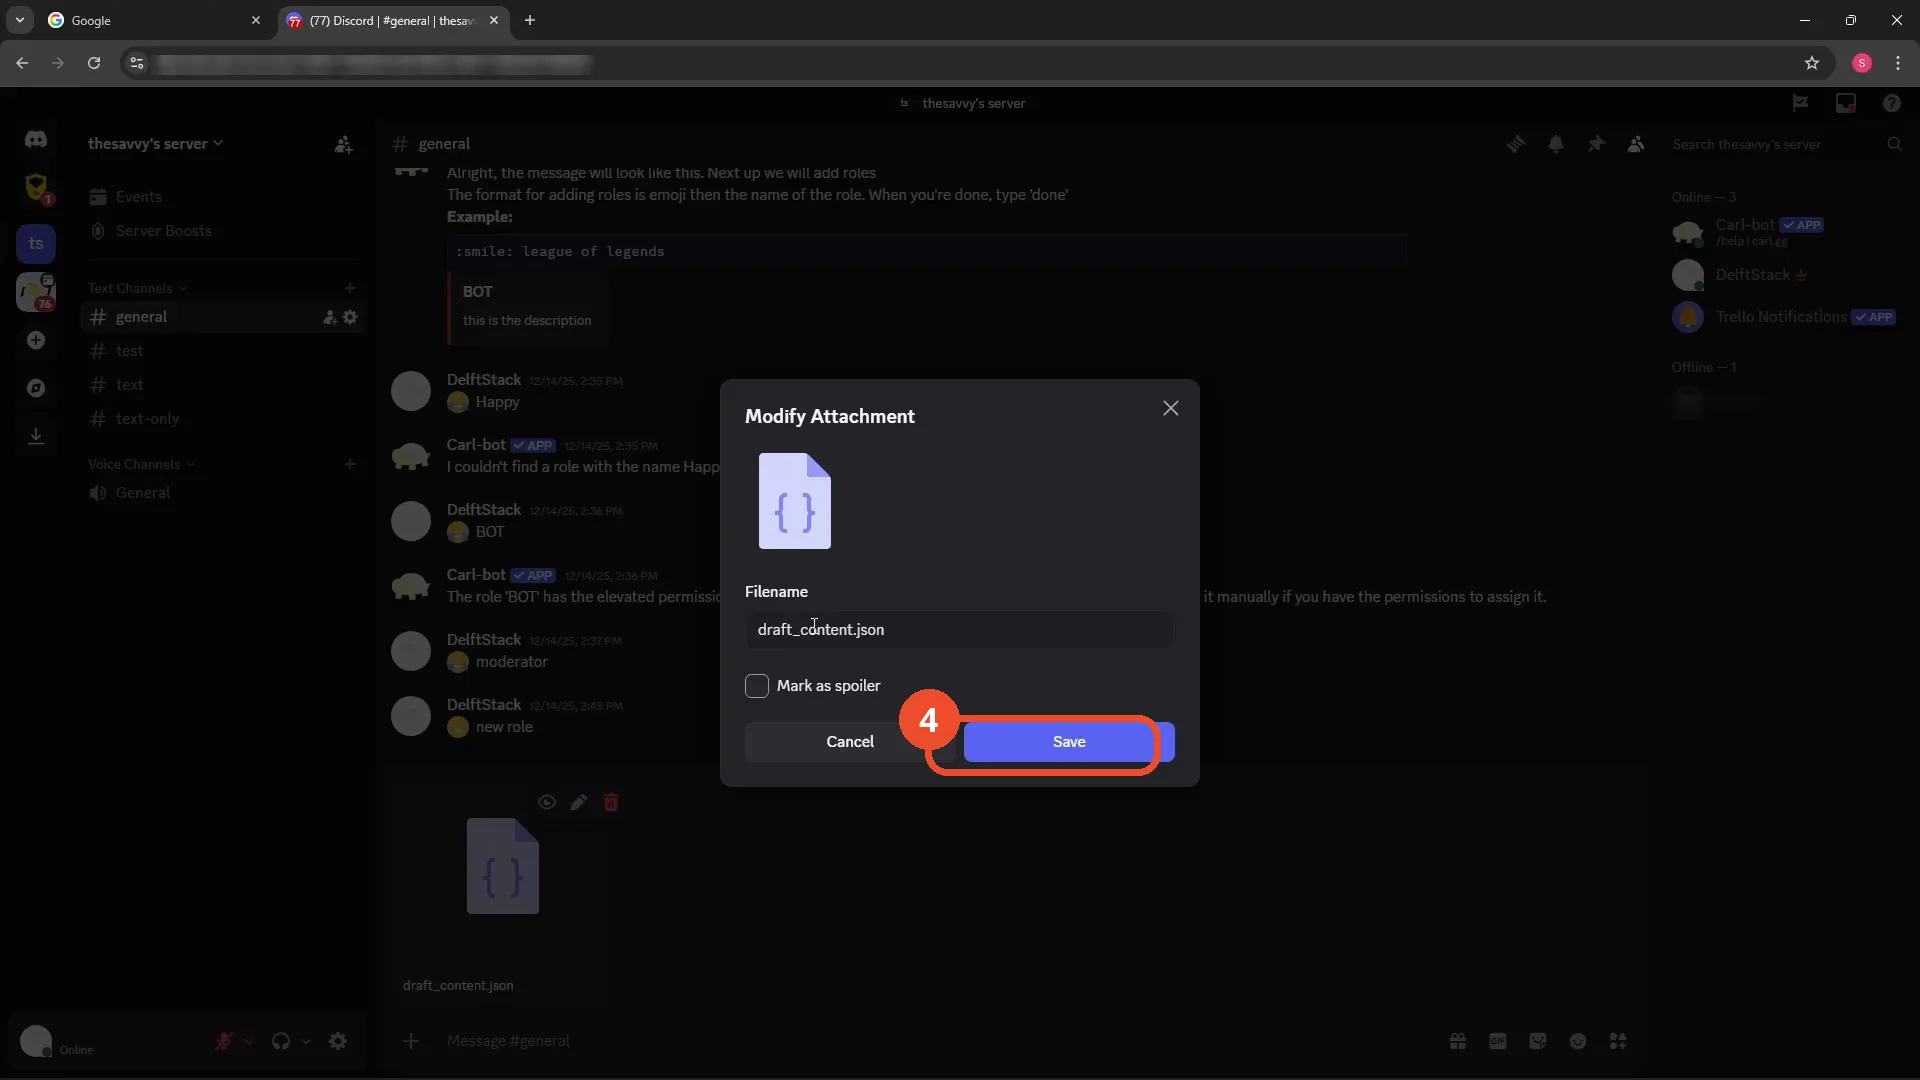
Task: Search thesavvy's server field
Action: pyautogui.click(x=1786, y=144)
